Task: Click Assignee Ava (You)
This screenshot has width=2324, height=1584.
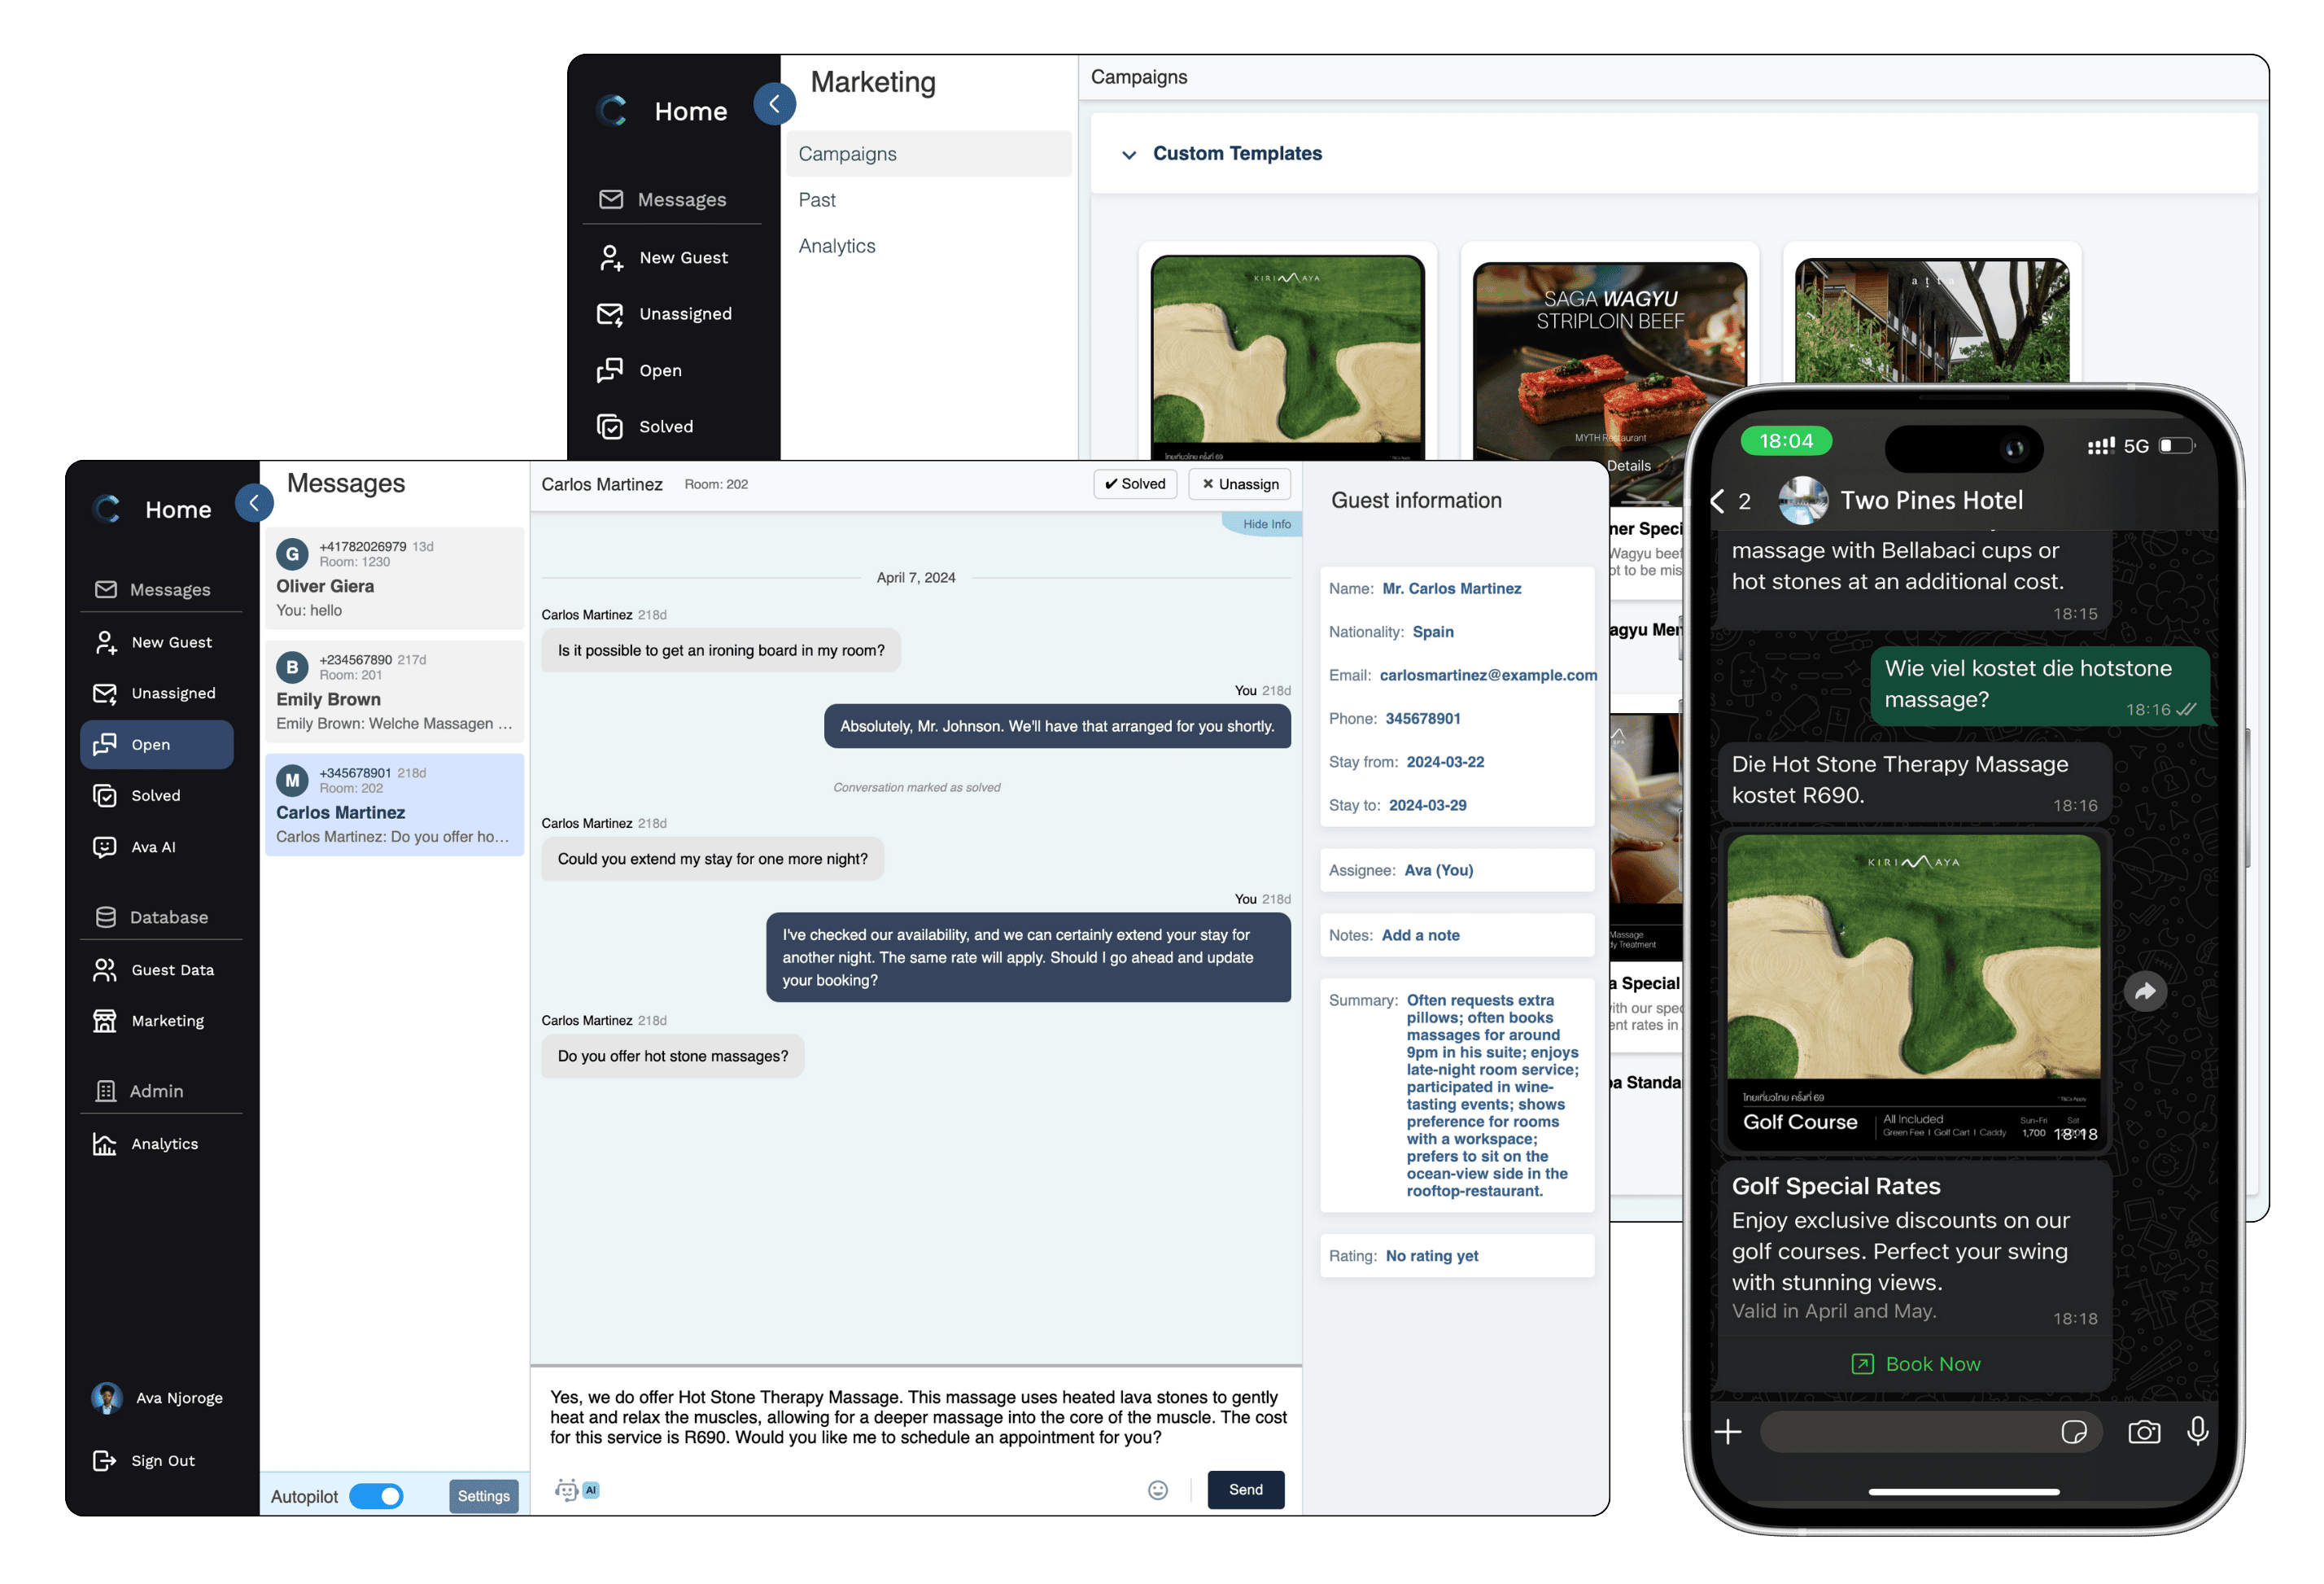Action: pos(1438,870)
